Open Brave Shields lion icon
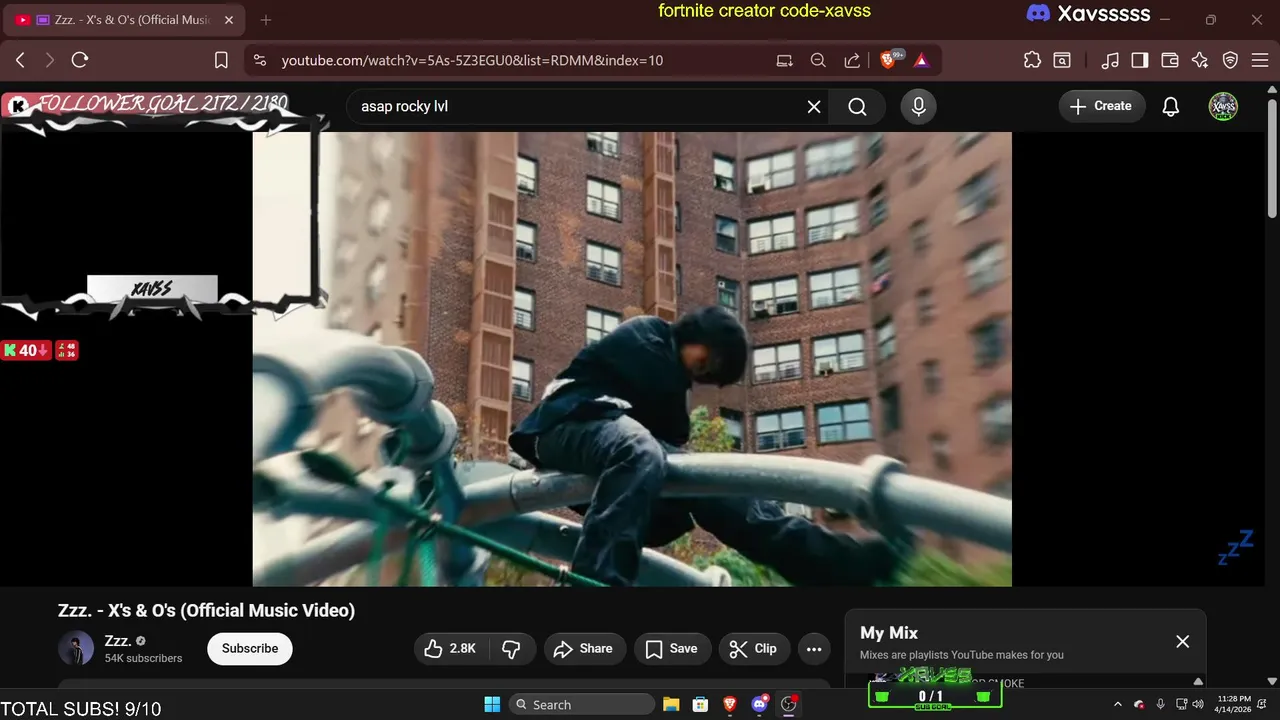The height and width of the screenshot is (720, 1280). tap(889, 60)
